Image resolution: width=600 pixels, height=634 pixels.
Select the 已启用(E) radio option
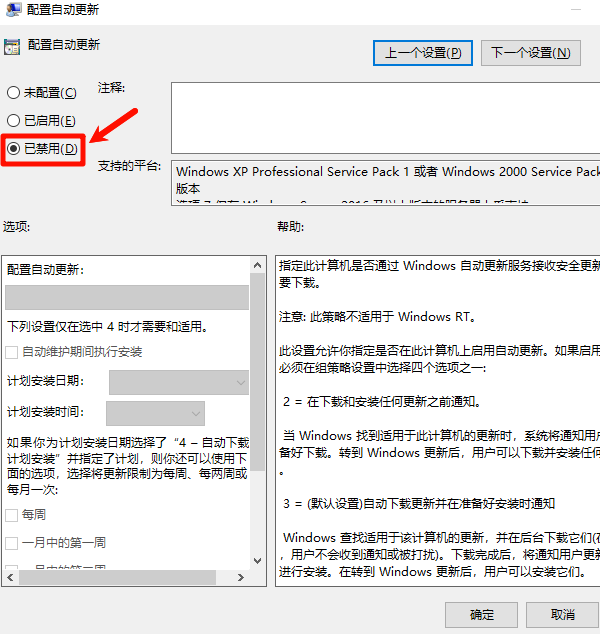(x=41, y=120)
